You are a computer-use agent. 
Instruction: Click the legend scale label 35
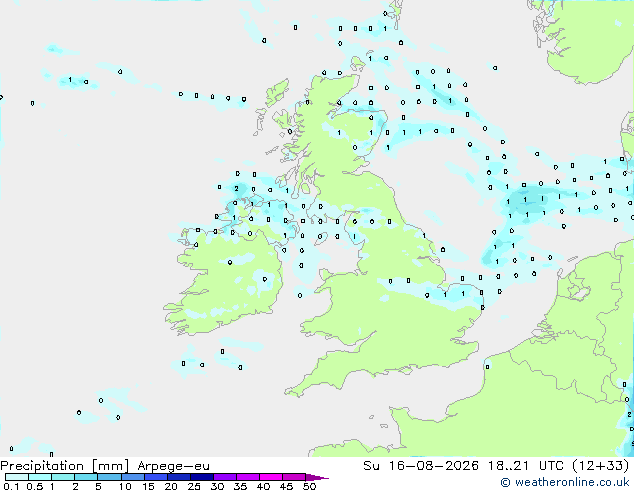point(240,486)
